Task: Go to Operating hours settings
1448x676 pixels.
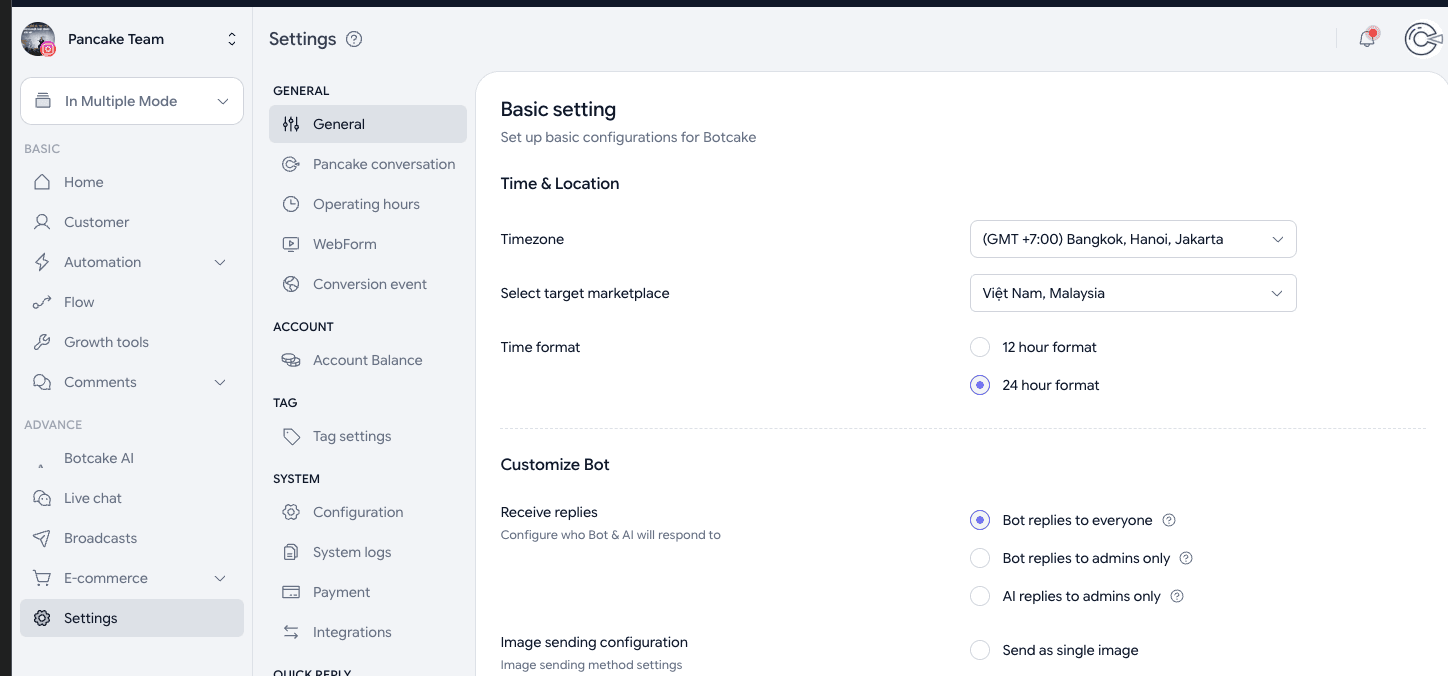Action: pos(368,204)
